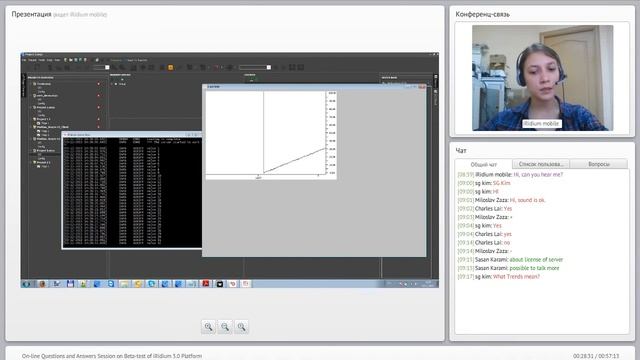
Task: Click the orange highlighted icon in editor toolbar
Action: 170,67
